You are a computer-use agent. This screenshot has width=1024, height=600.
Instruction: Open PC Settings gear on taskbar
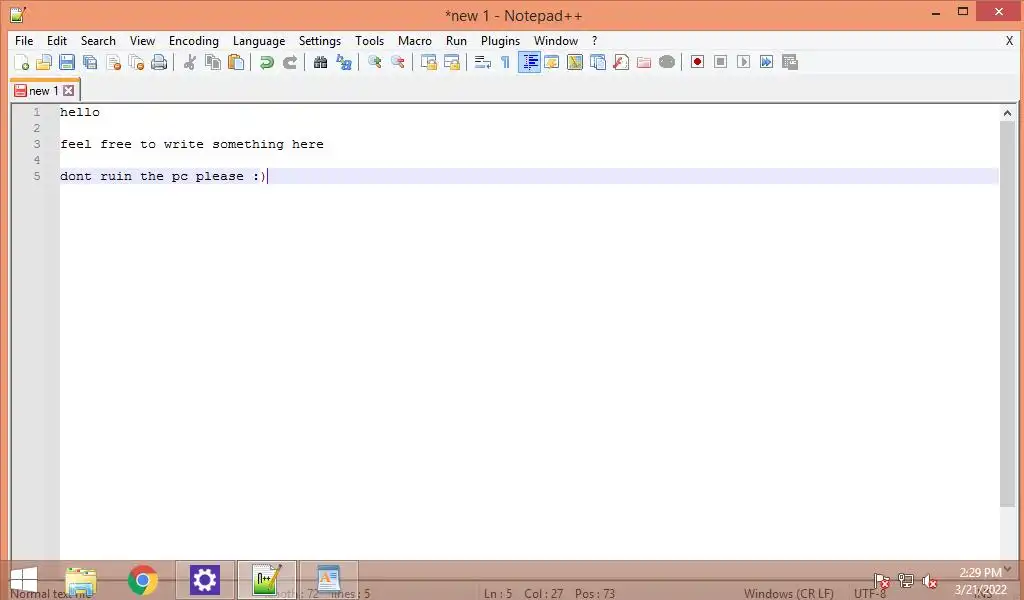click(204, 580)
